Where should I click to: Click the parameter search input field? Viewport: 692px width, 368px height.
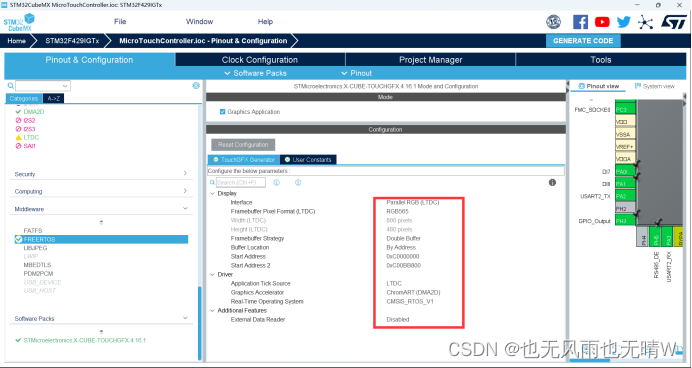pos(241,182)
